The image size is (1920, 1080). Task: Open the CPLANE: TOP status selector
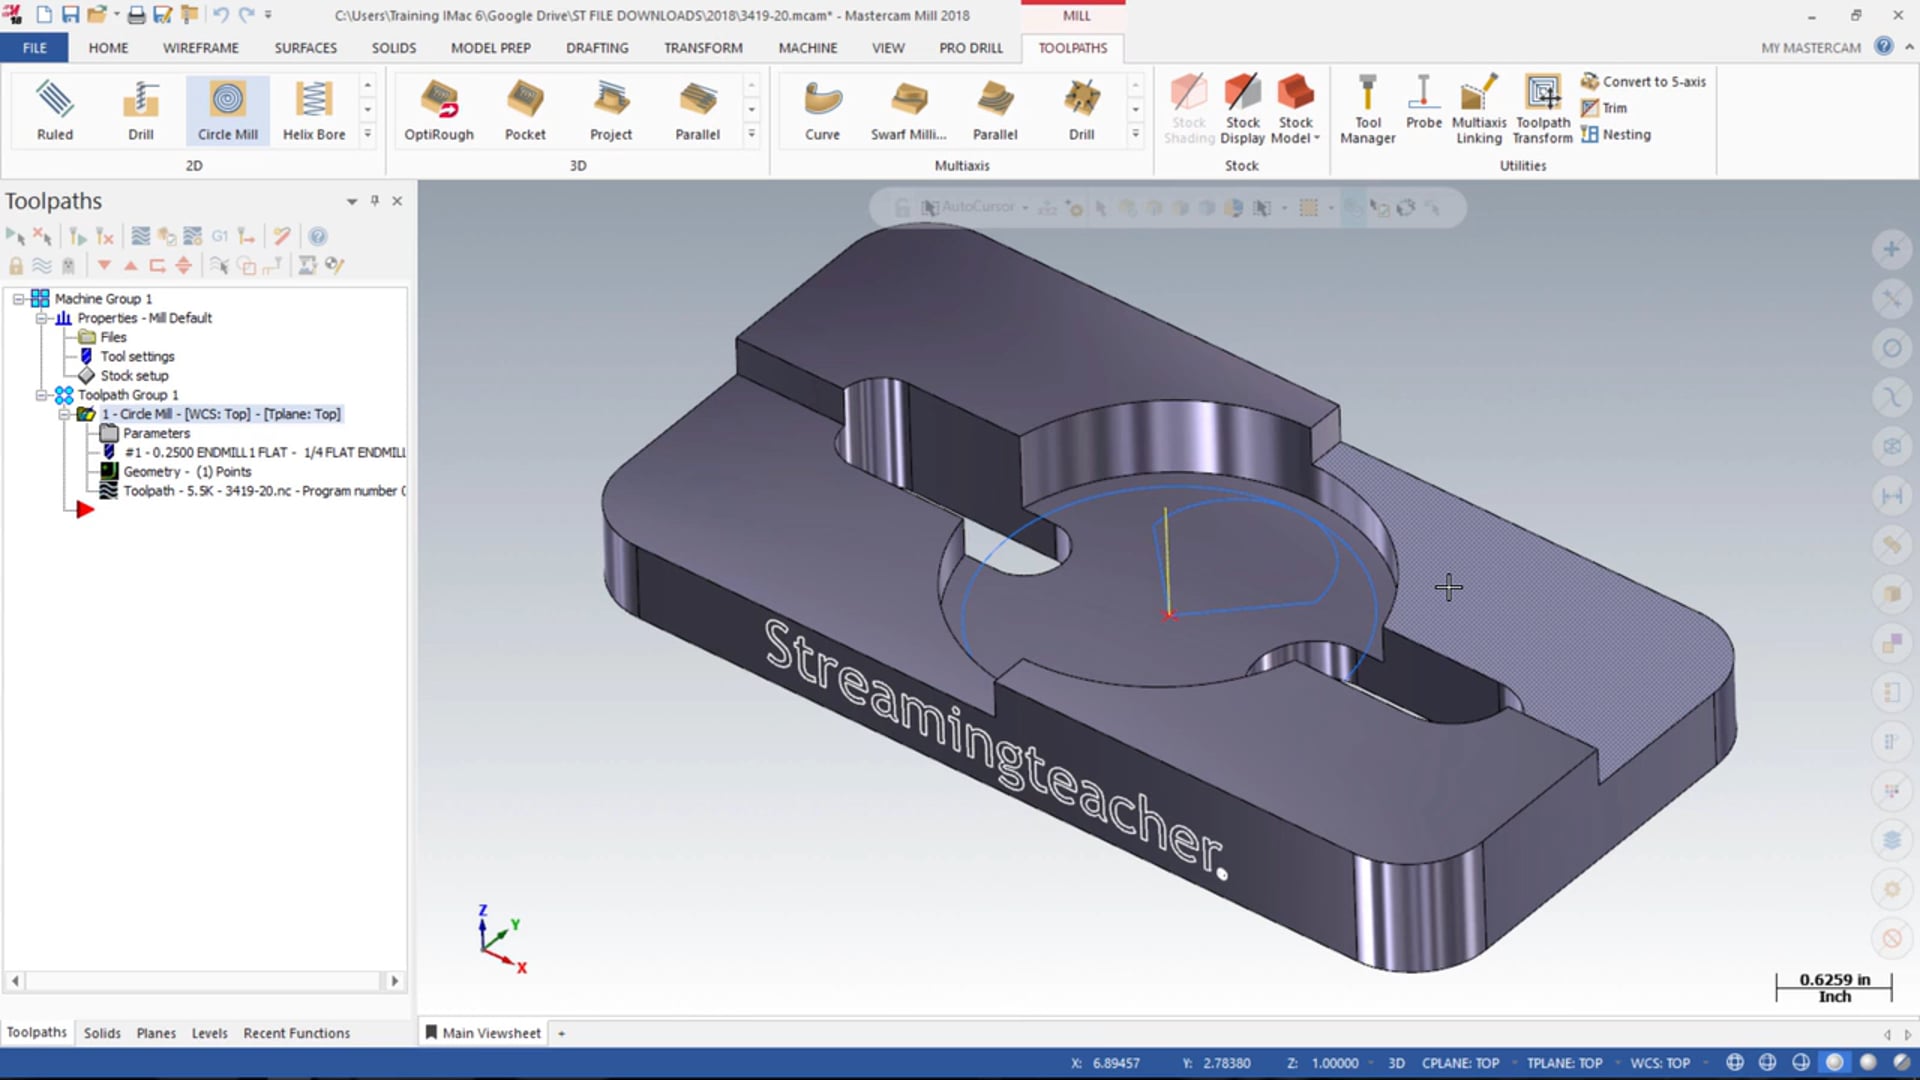pyautogui.click(x=1460, y=1063)
